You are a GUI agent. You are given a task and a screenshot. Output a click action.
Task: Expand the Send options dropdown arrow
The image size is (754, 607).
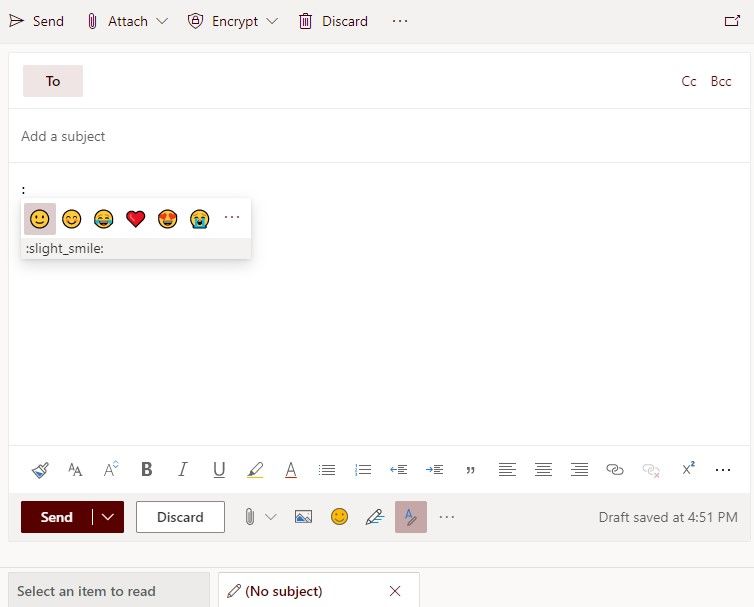coord(108,517)
